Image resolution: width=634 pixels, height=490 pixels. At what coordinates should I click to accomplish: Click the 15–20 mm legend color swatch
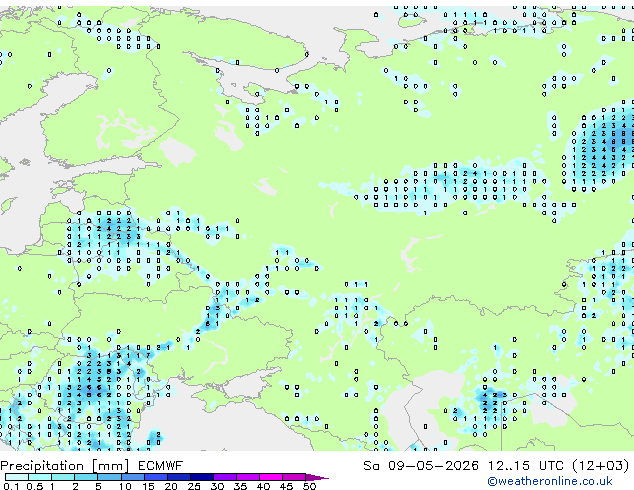click(156, 477)
